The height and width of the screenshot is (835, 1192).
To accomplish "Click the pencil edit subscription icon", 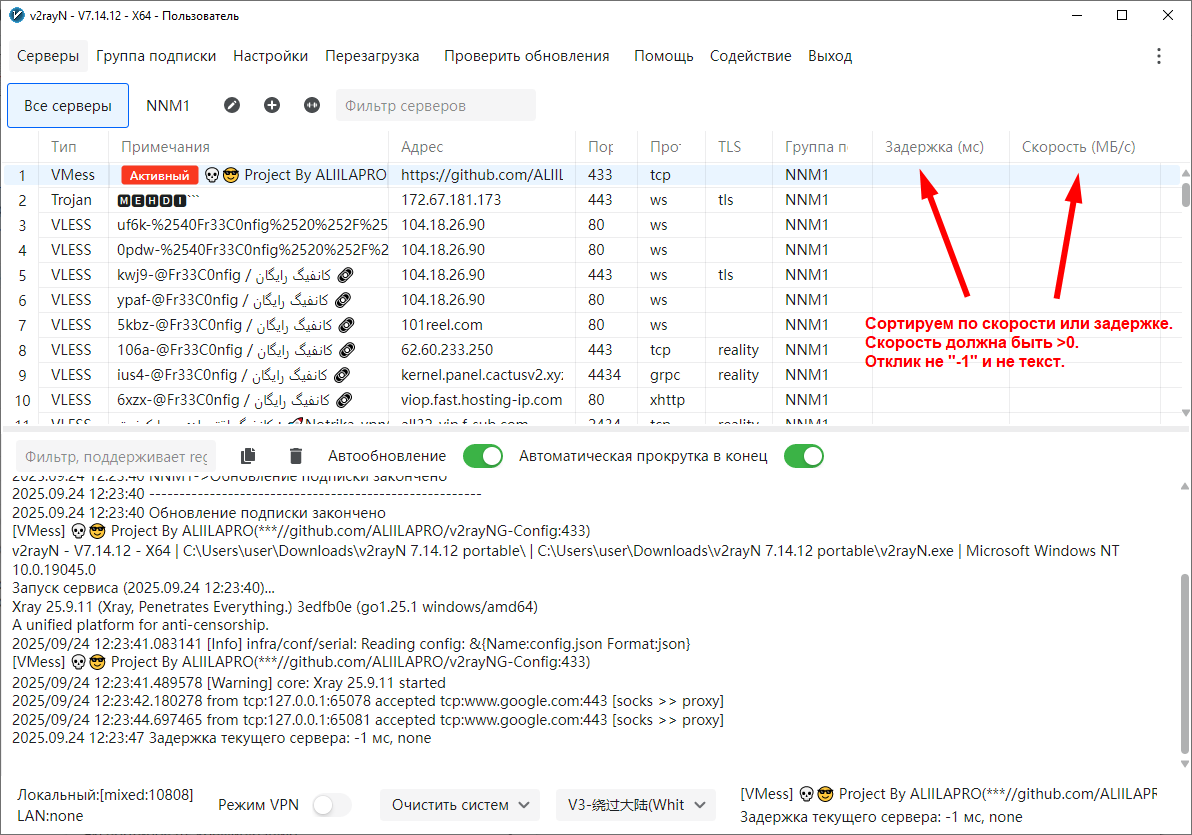I will pos(232,105).
